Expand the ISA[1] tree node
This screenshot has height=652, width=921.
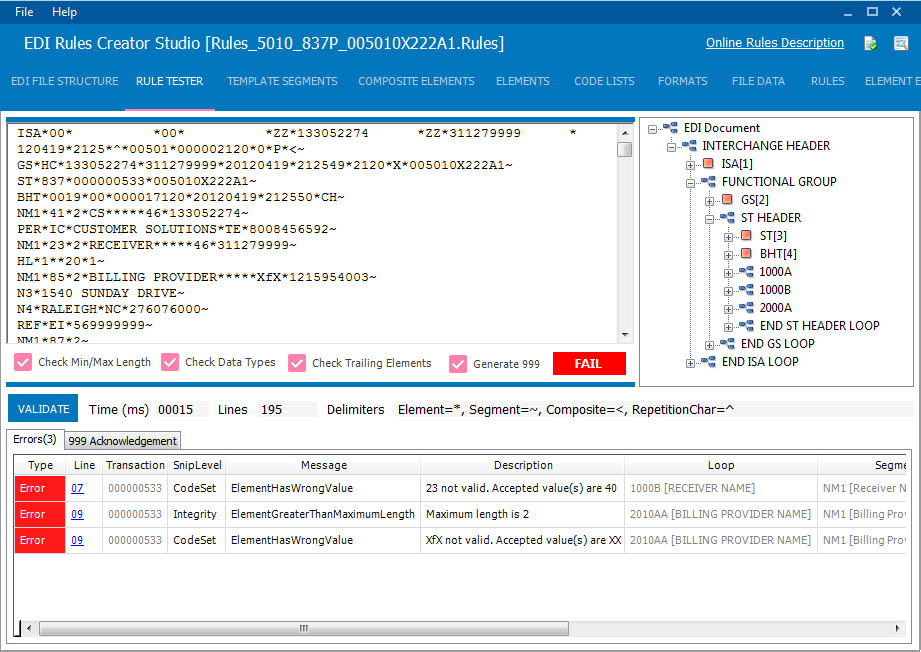(x=691, y=166)
